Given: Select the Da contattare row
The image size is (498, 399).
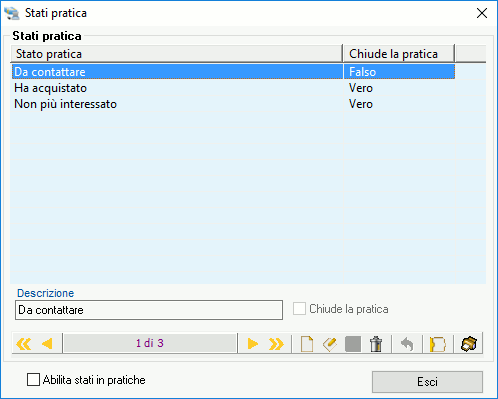Looking at the screenshot, I should 233,72.
